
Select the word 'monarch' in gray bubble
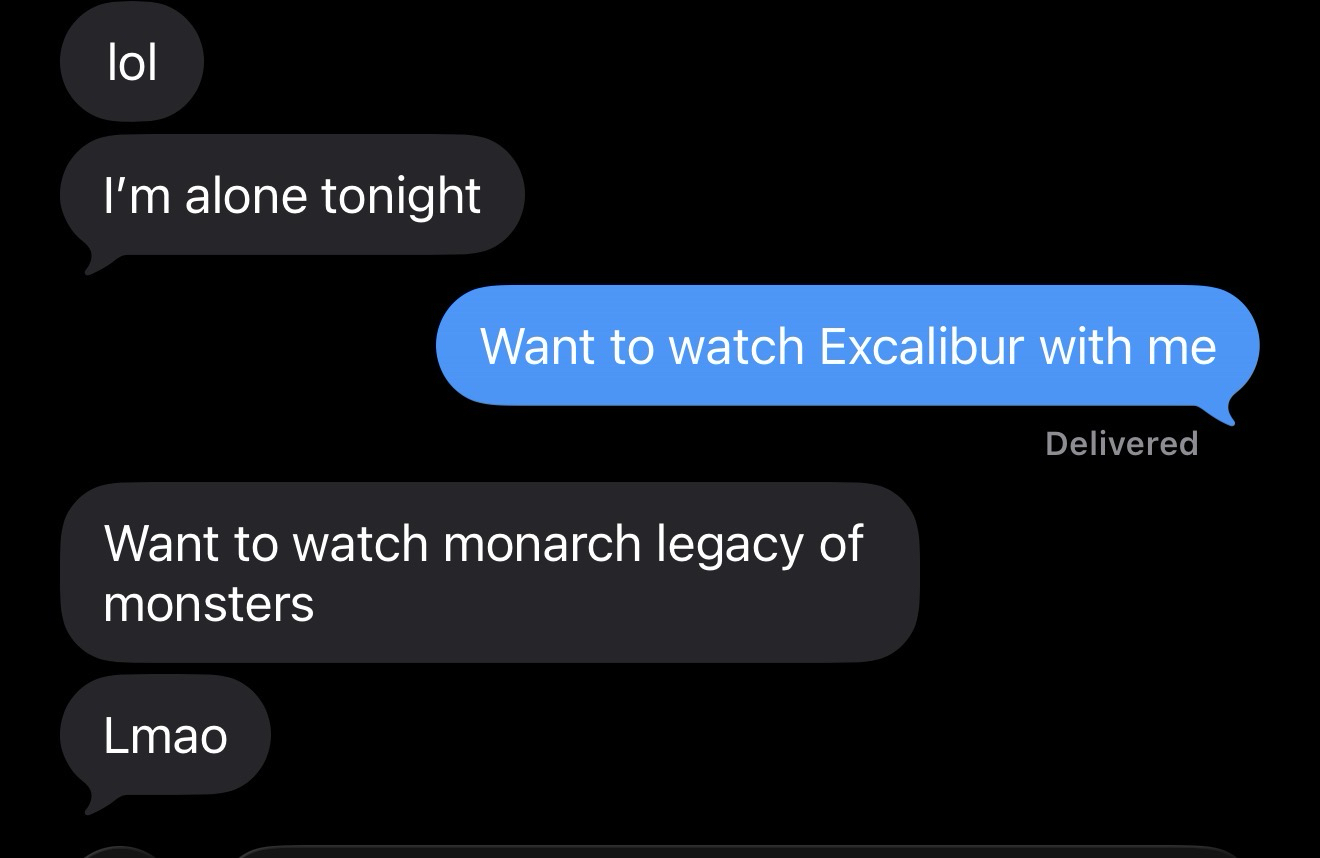541,543
